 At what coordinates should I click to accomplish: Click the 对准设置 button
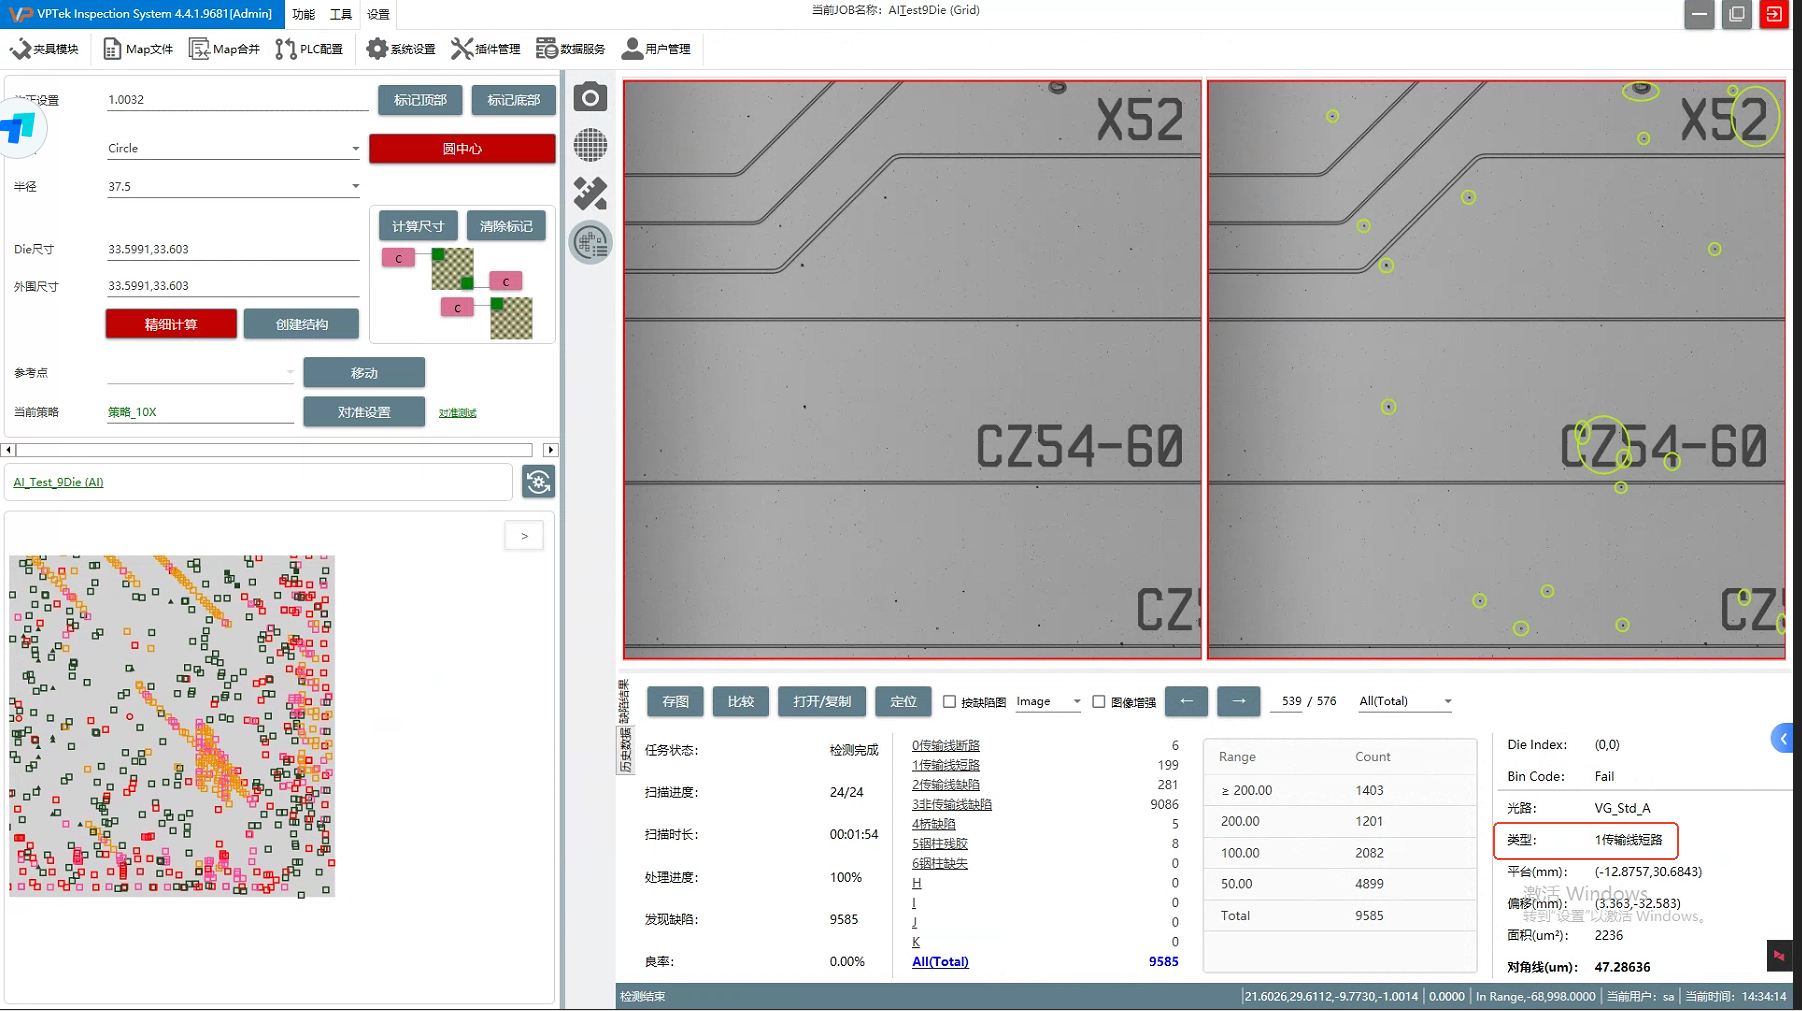[364, 412]
